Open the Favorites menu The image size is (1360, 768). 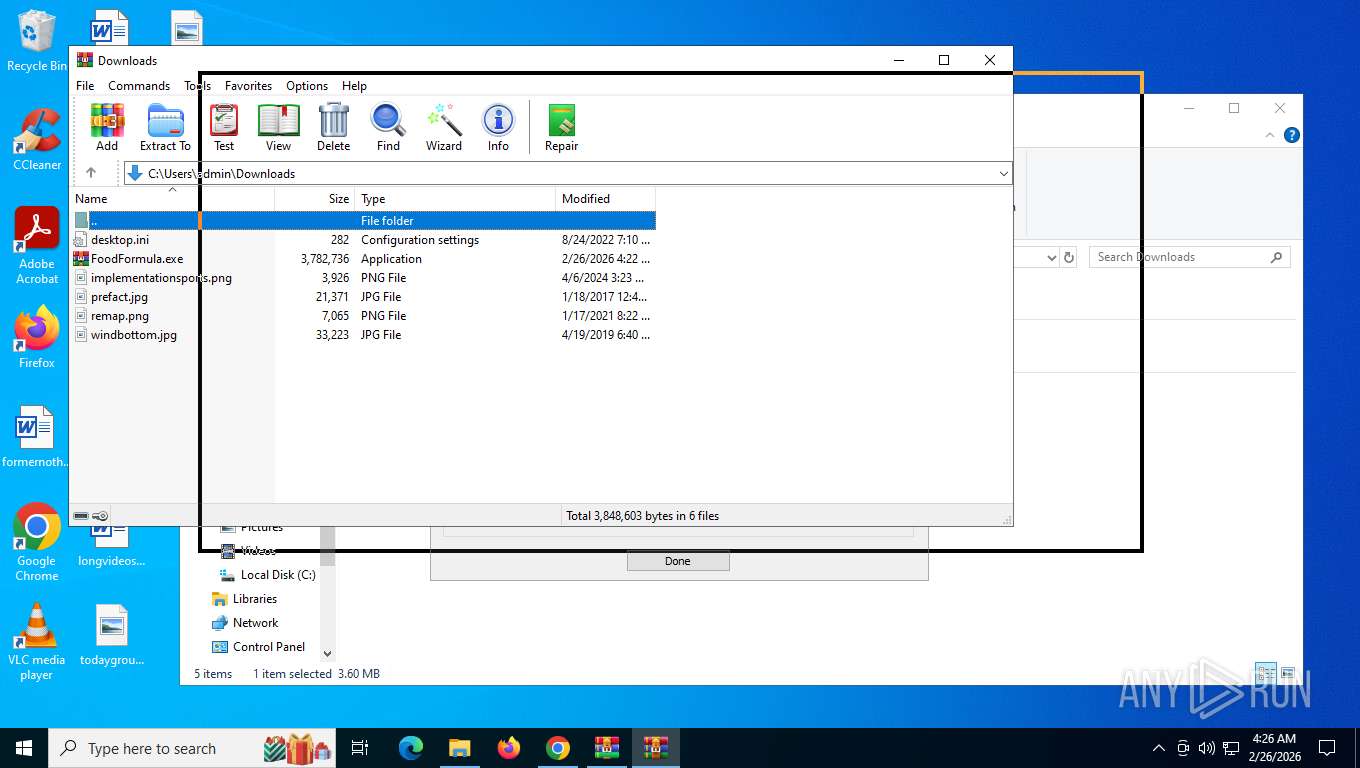tap(248, 86)
